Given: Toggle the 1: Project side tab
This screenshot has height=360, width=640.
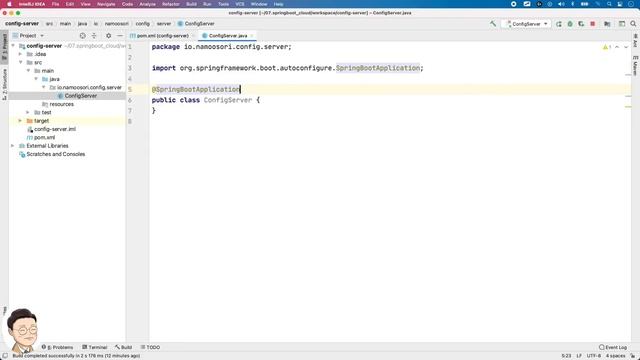Looking at the screenshot, I should coord(4,47).
